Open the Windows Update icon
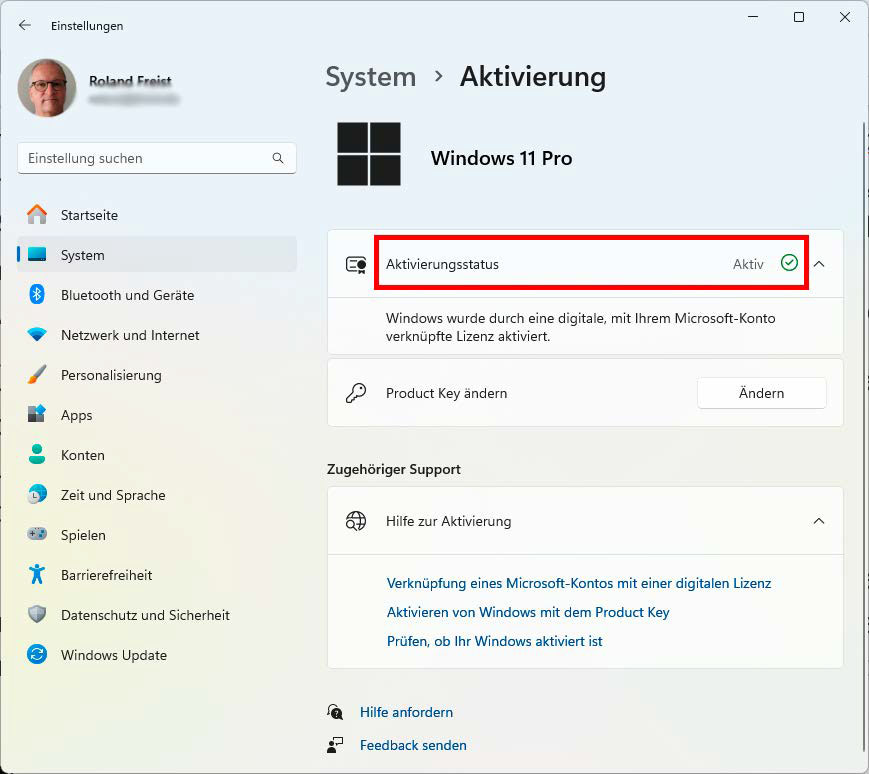869x774 pixels. tap(37, 655)
